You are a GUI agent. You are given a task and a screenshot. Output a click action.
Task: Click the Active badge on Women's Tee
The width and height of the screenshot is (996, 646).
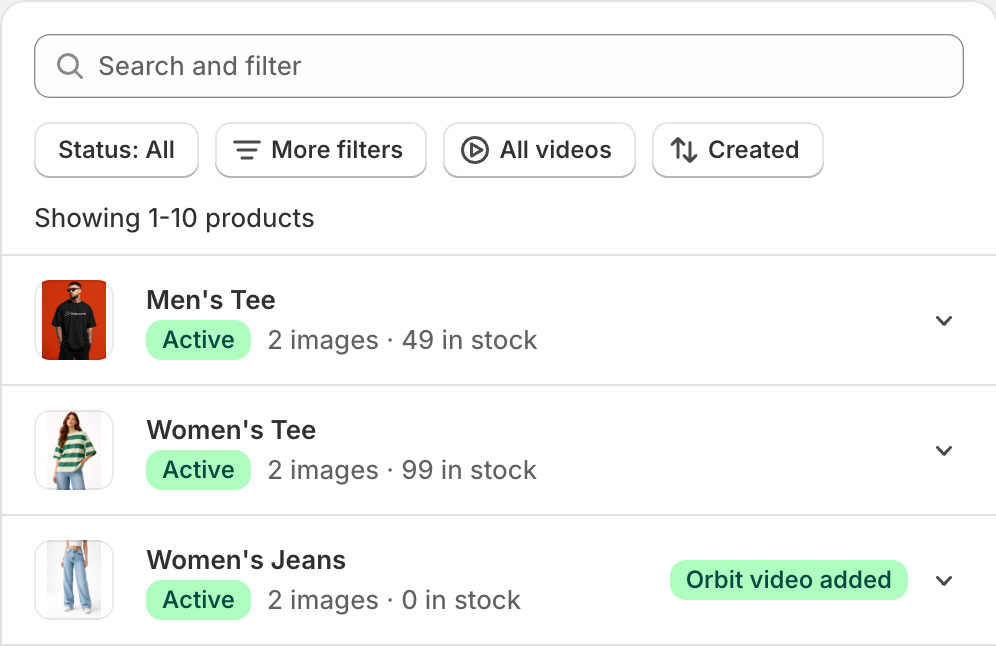point(198,470)
